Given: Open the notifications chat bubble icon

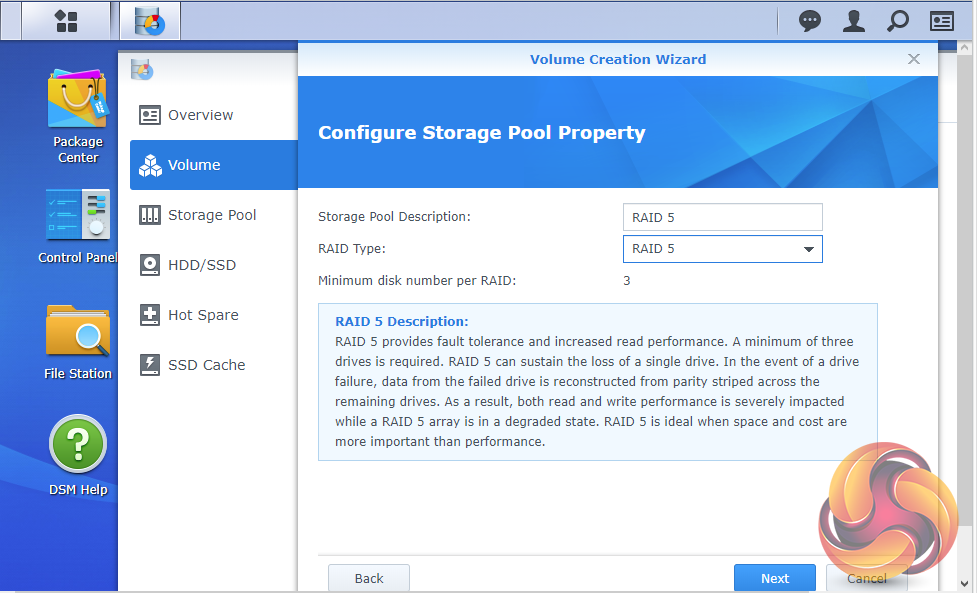Looking at the screenshot, I should click(x=810, y=21).
